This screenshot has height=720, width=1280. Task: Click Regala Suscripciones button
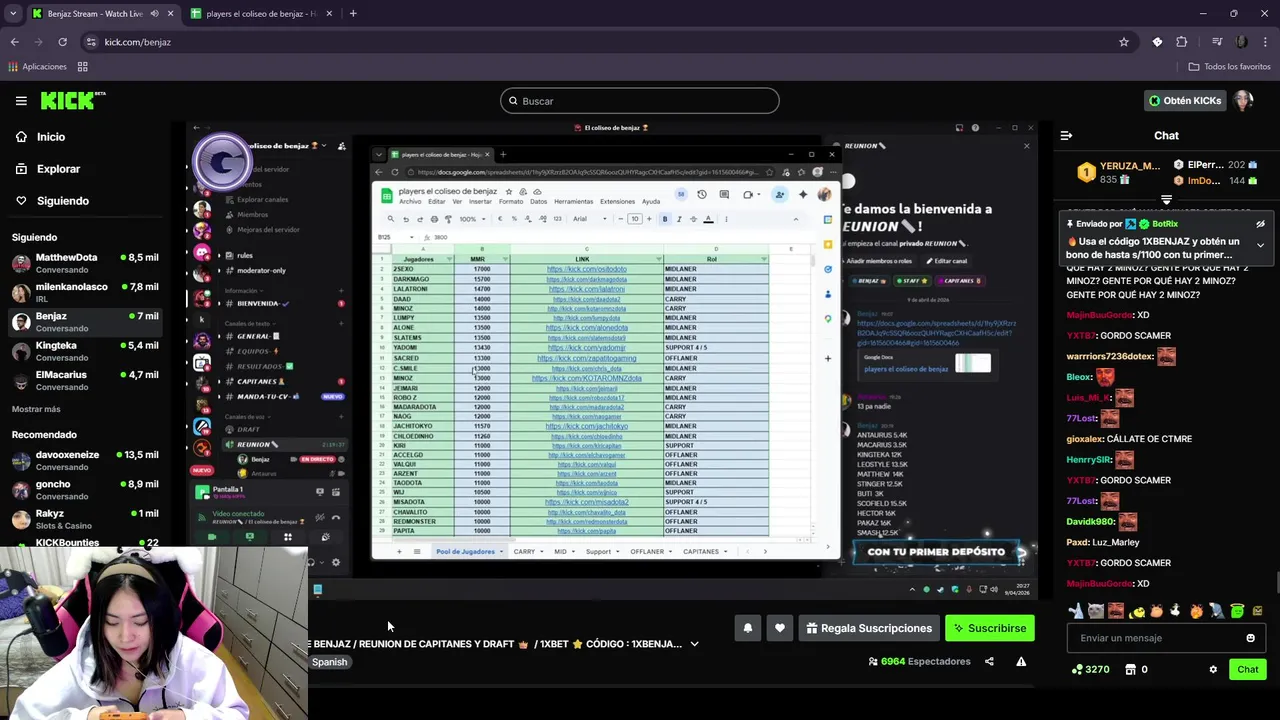tap(868, 628)
